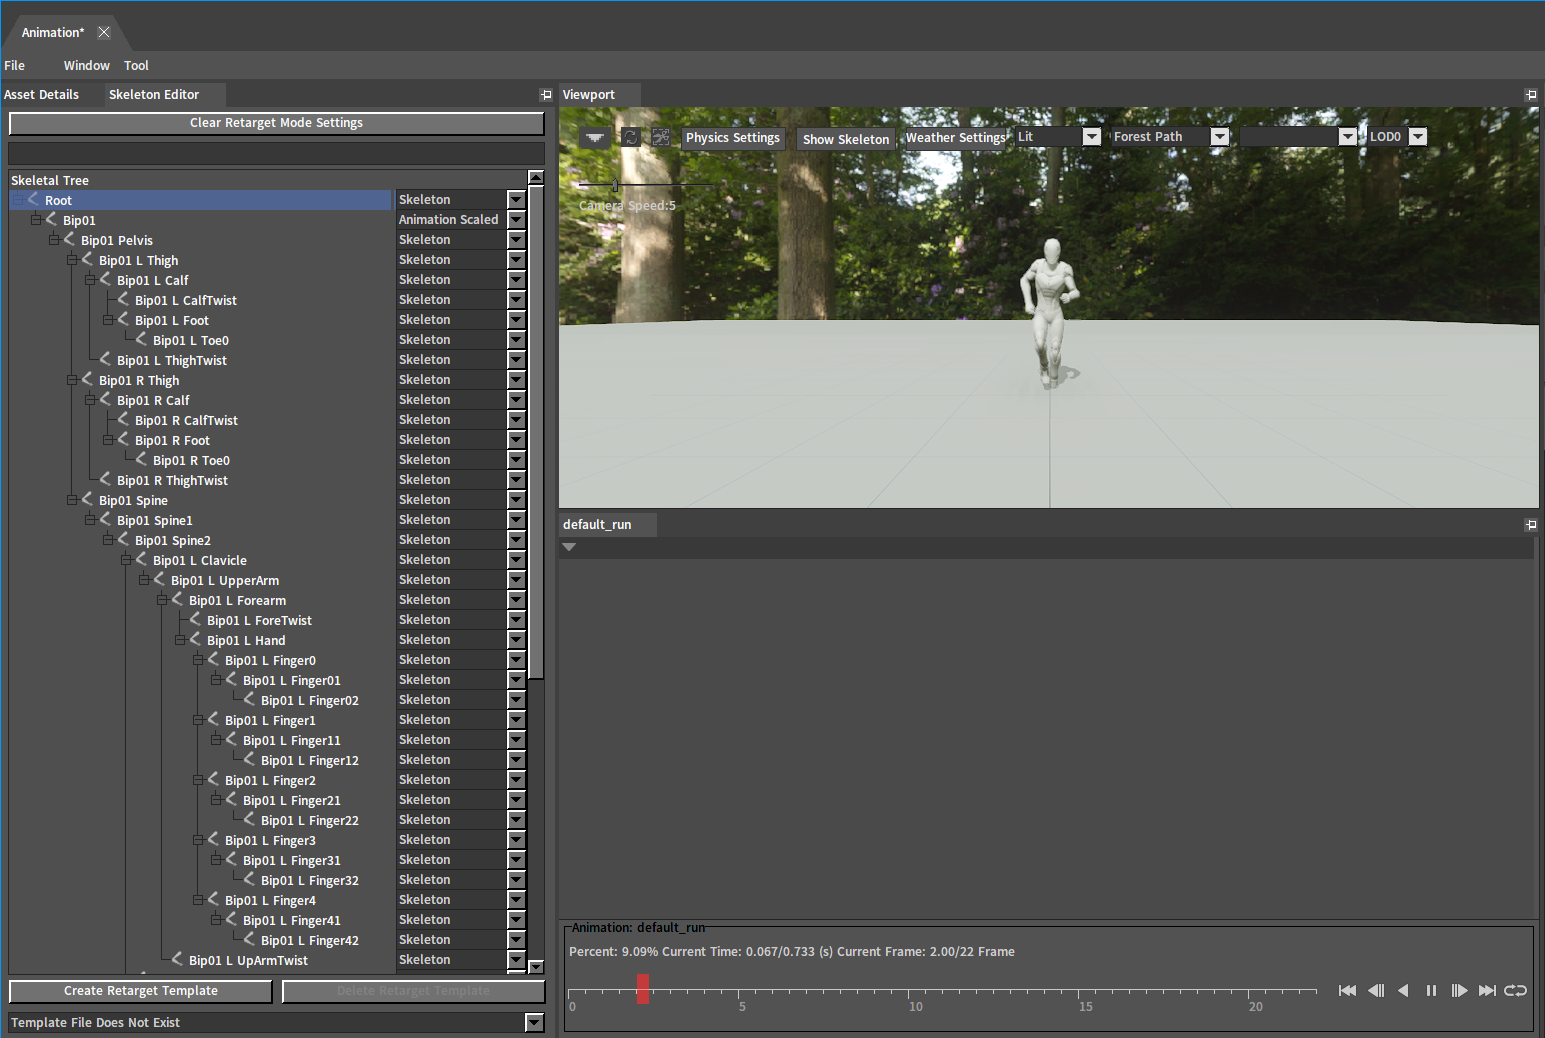Pin the default_run timeline panel
Viewport: 1545px width, 1038px height.
pos(1530,524)
